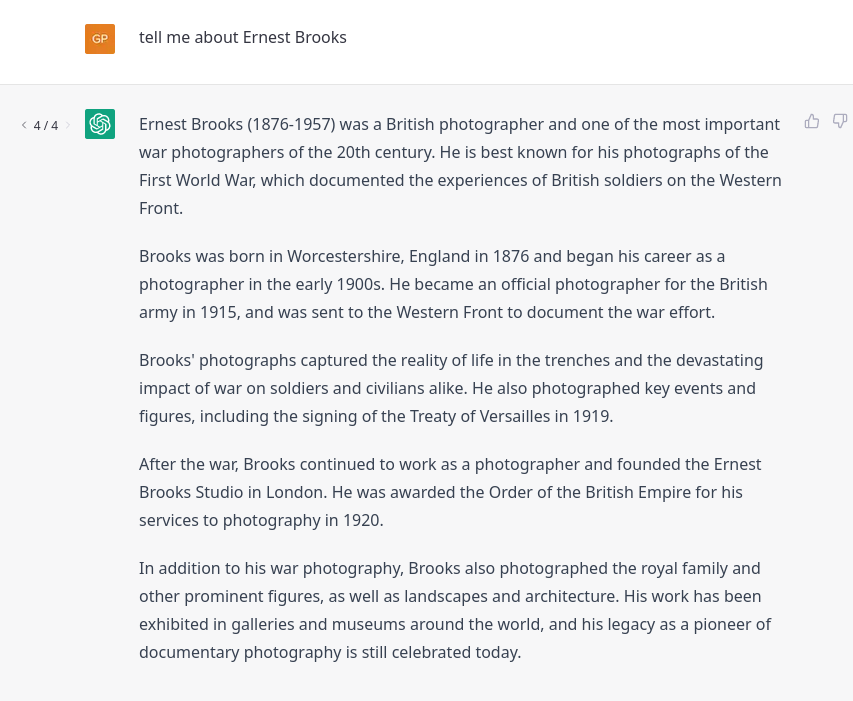The width and height of the screenshot is (853, 701).
Task: Click the paragraph starting 'After the war, Brooks'
Action: [450, 492]
